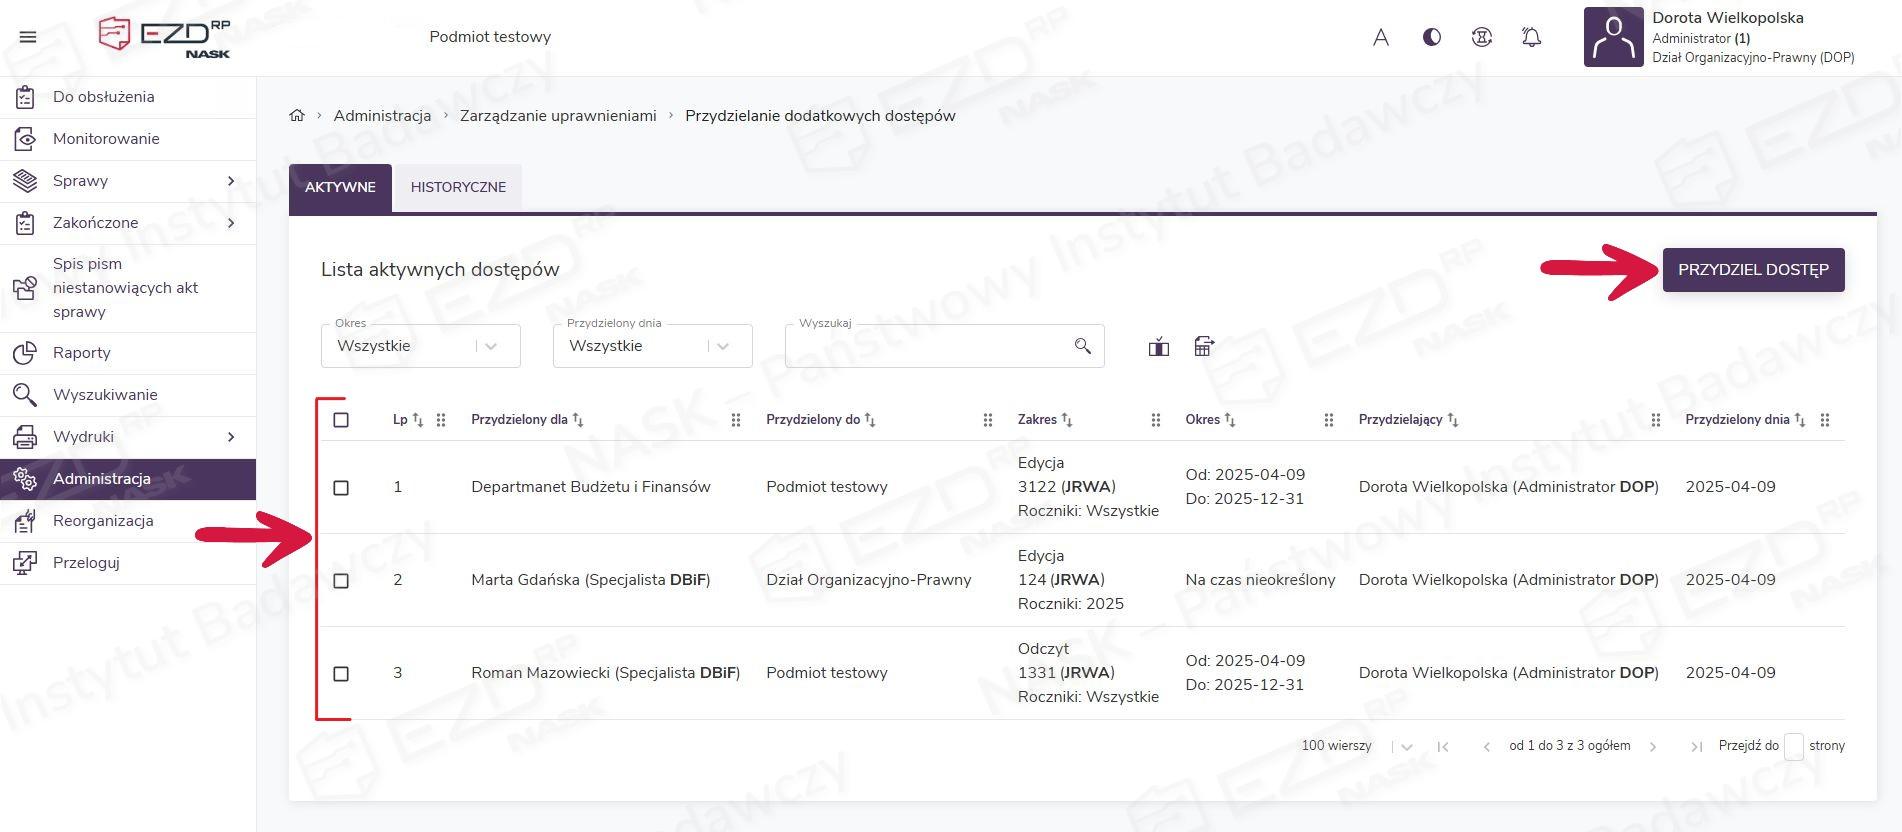Switch to the HISTORYCZNE tab
Screen dimensions: 1902x832
[458, 187]
